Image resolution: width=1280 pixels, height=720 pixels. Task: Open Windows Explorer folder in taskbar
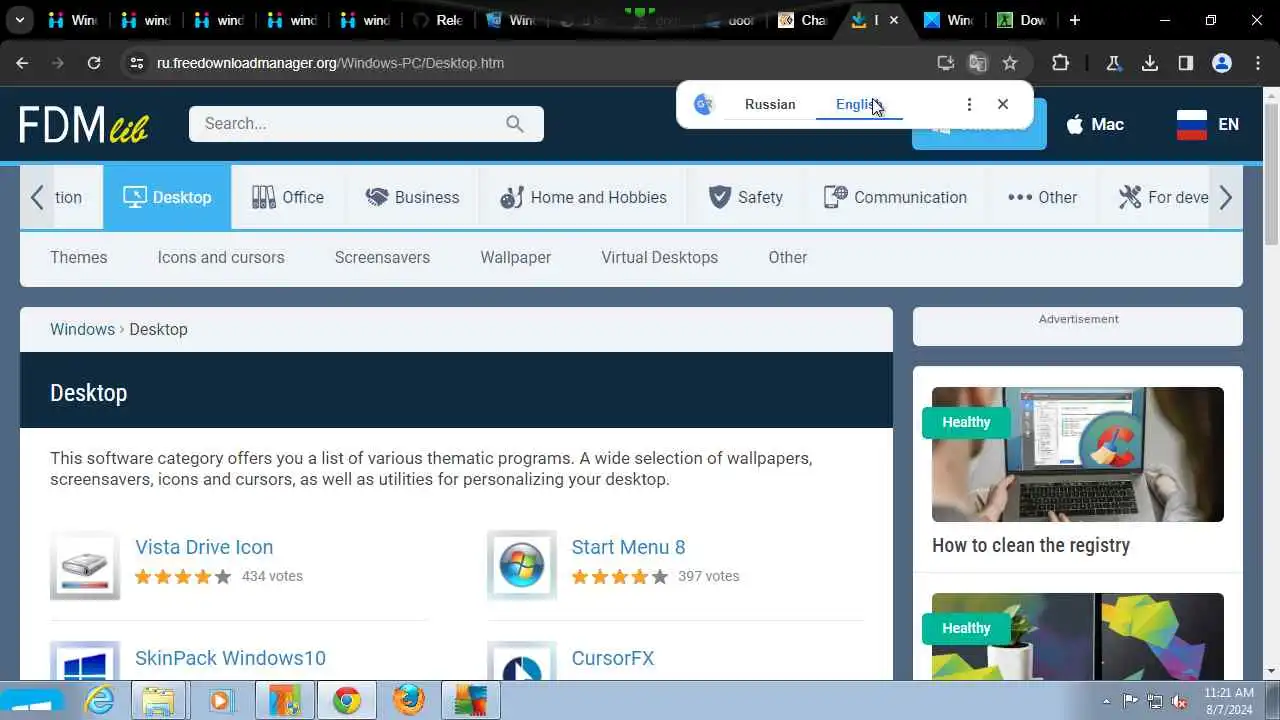(x=159, y=701)
